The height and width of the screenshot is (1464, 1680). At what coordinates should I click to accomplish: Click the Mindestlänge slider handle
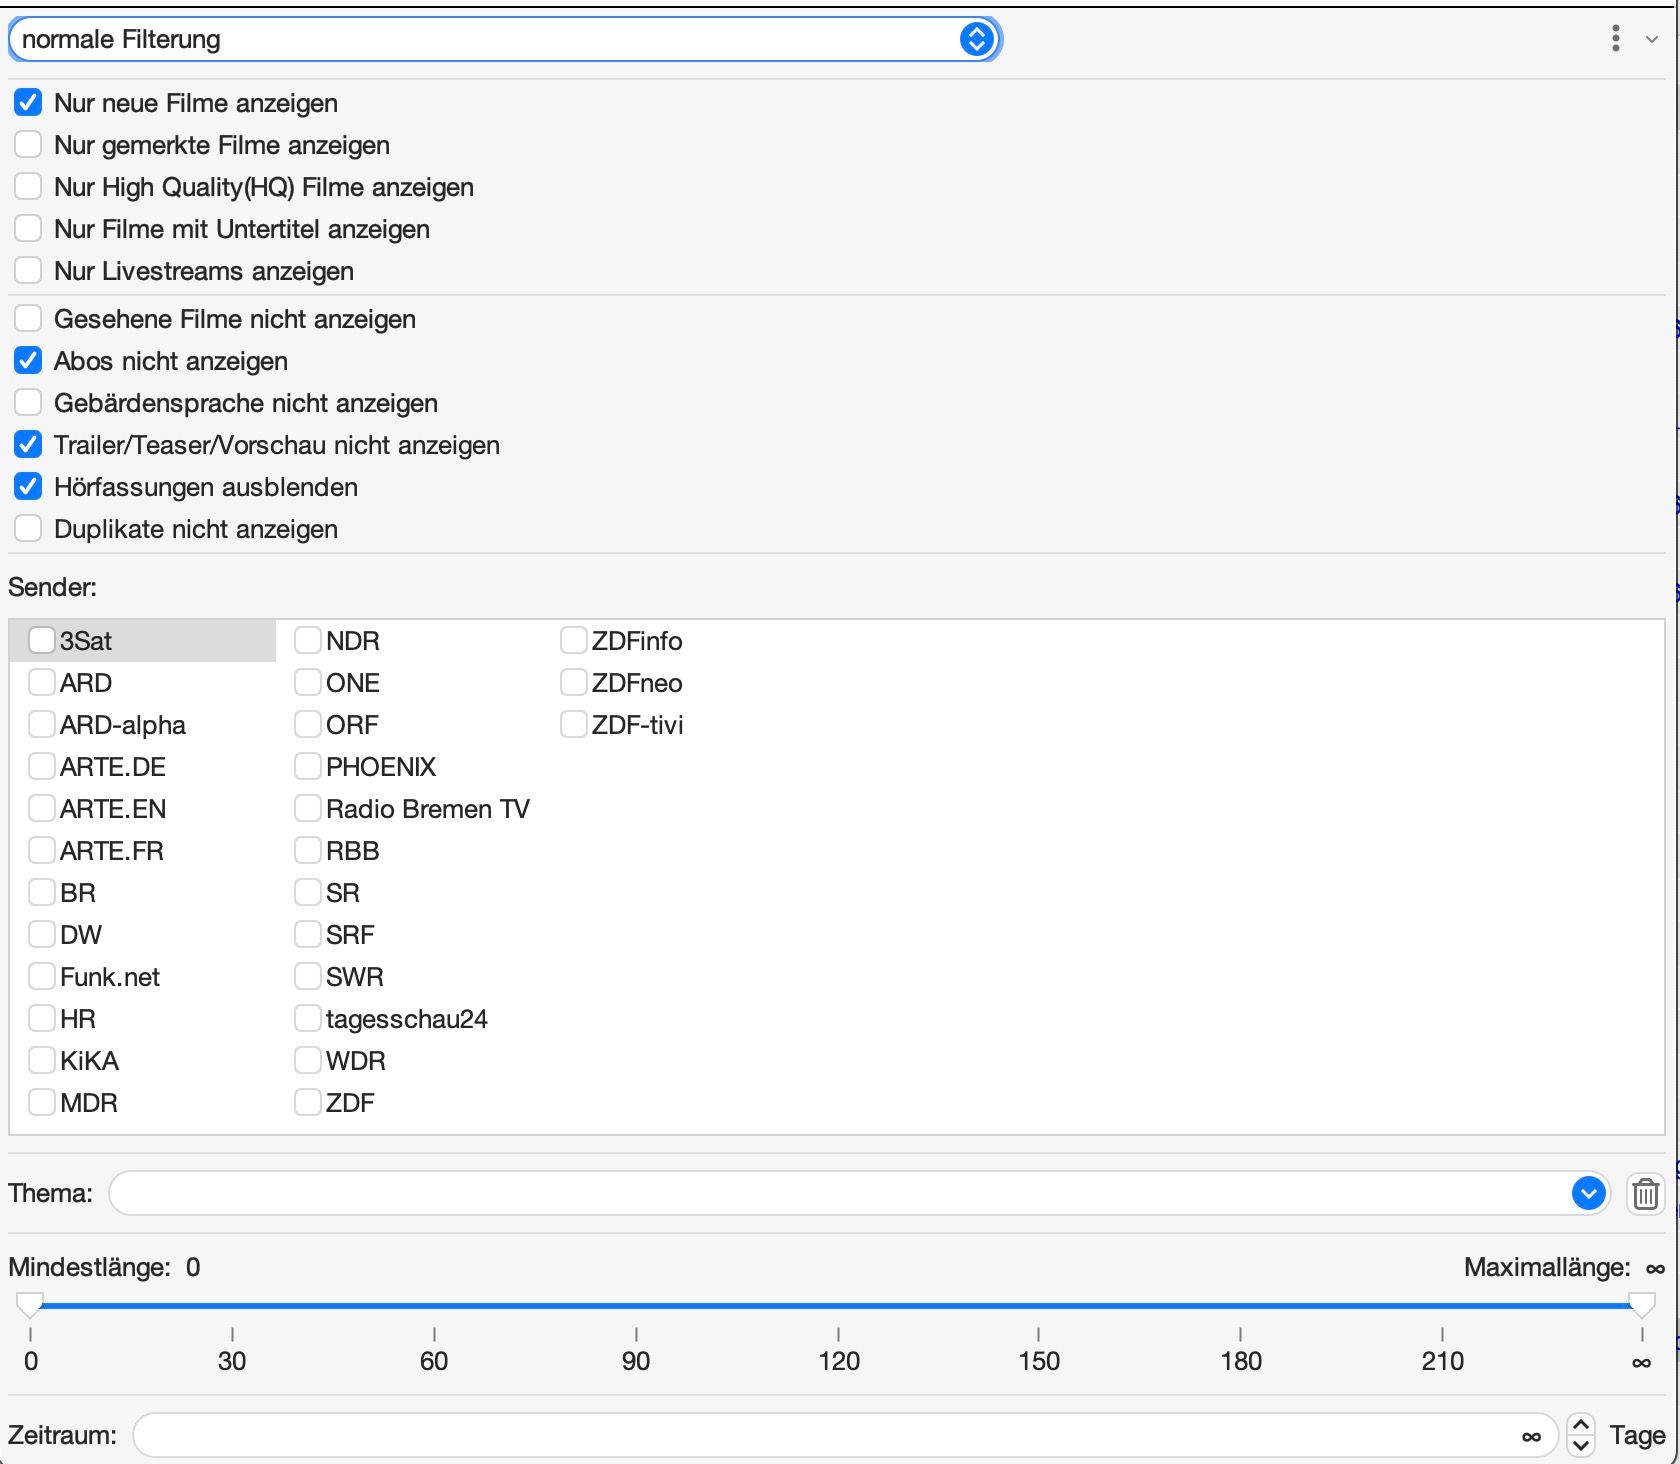[30, 1304]
